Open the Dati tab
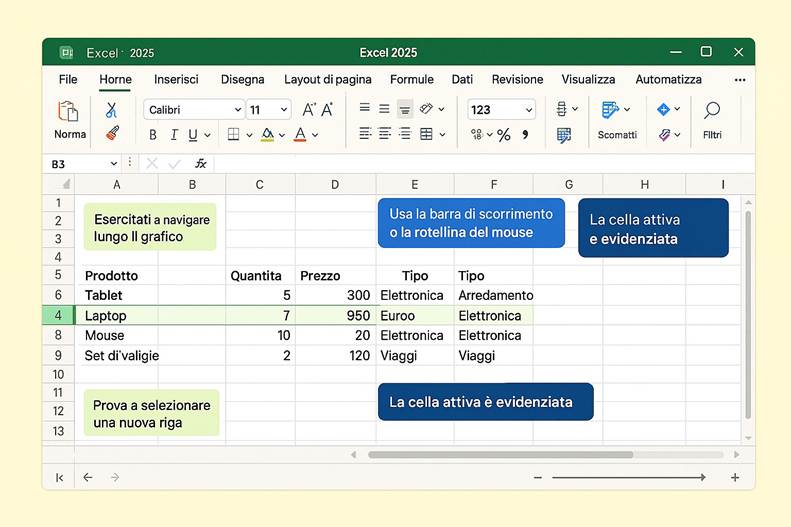791x527 pixels. coord(462,79)
